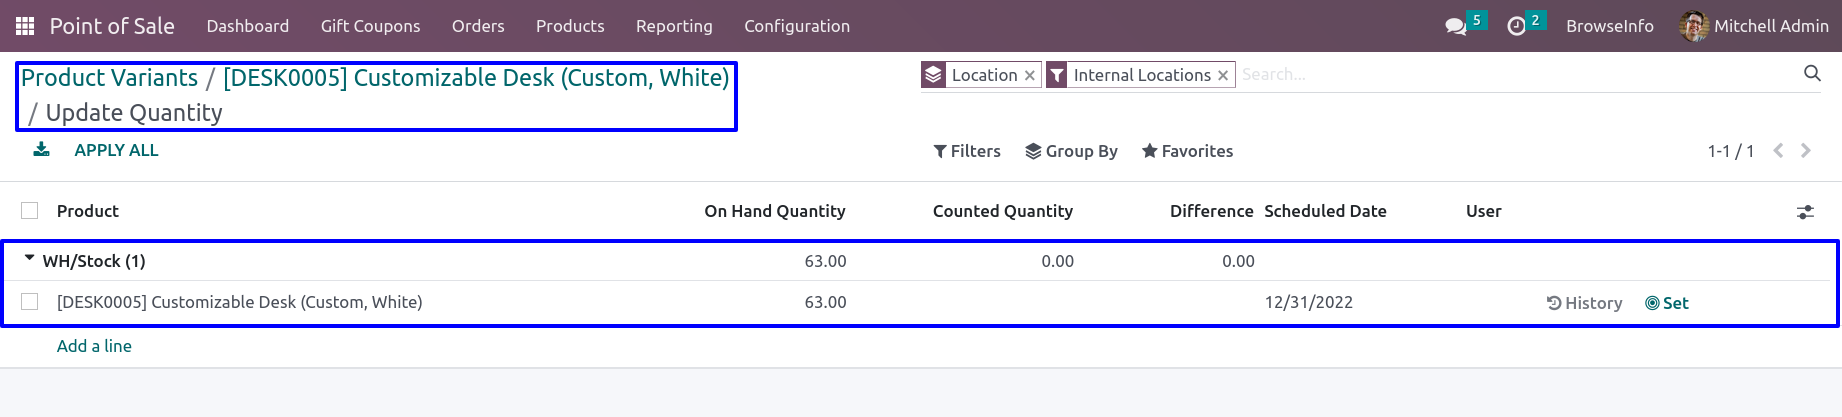
Task: Click the Add a line link
Action: pyautogui.click(x=94, y=346)
